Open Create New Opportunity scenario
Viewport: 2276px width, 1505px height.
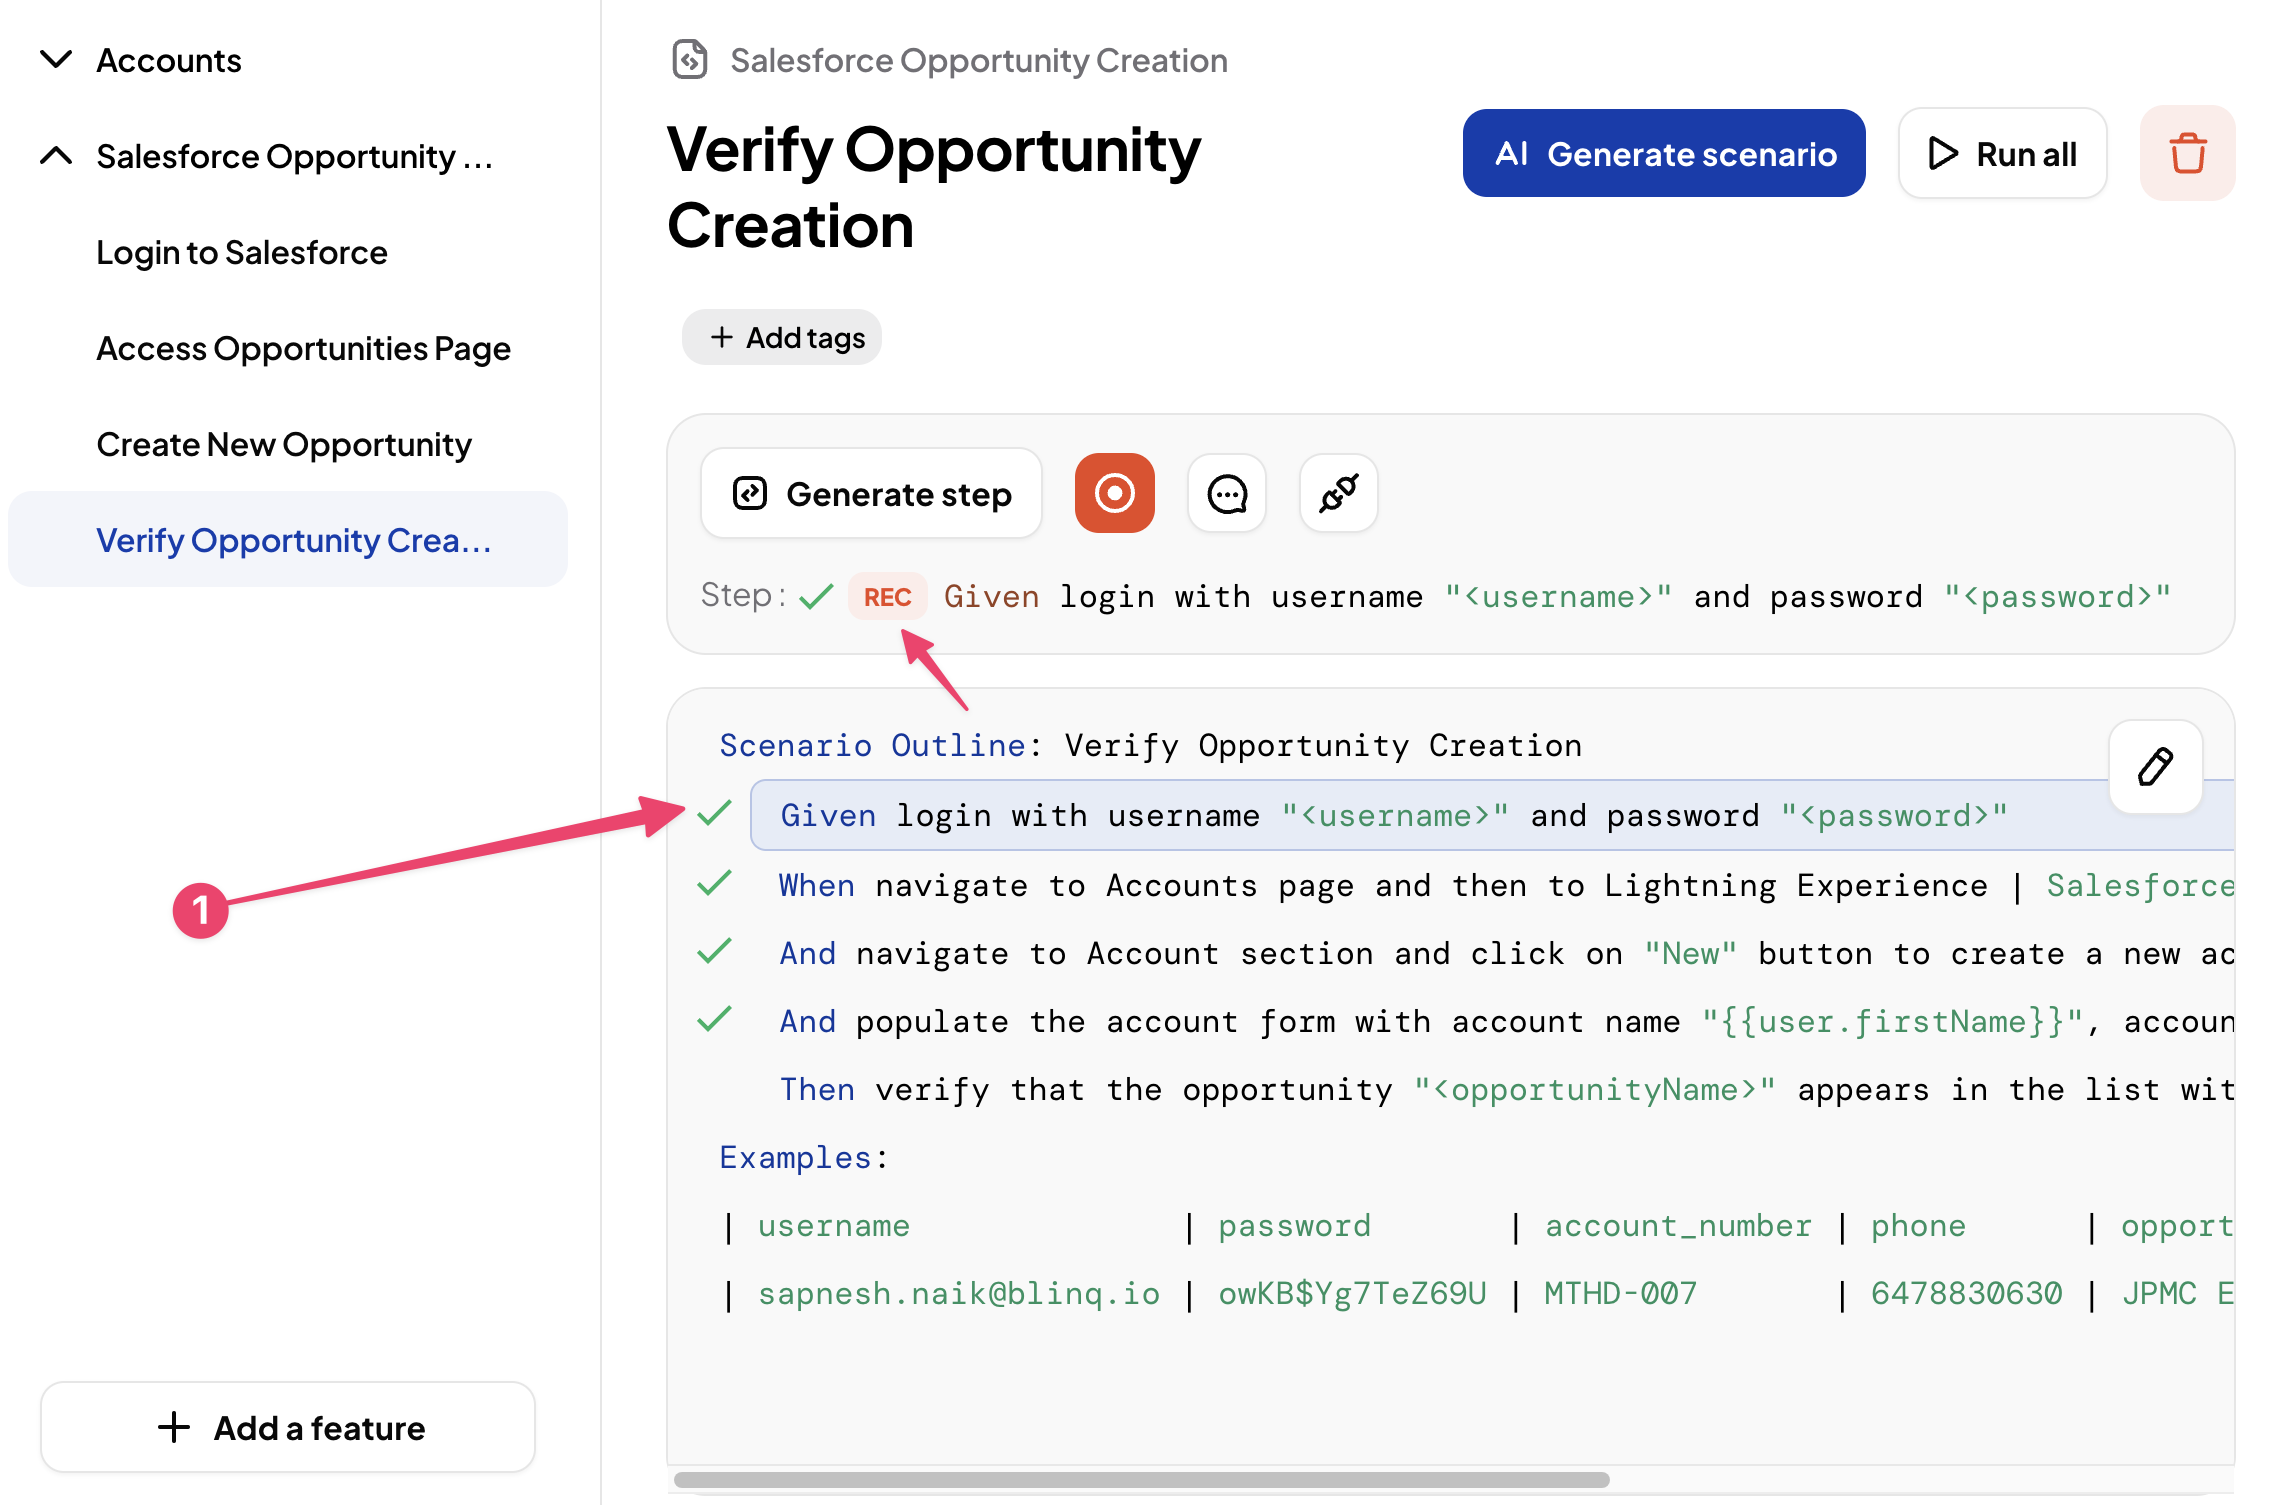[x=284, y=444]
